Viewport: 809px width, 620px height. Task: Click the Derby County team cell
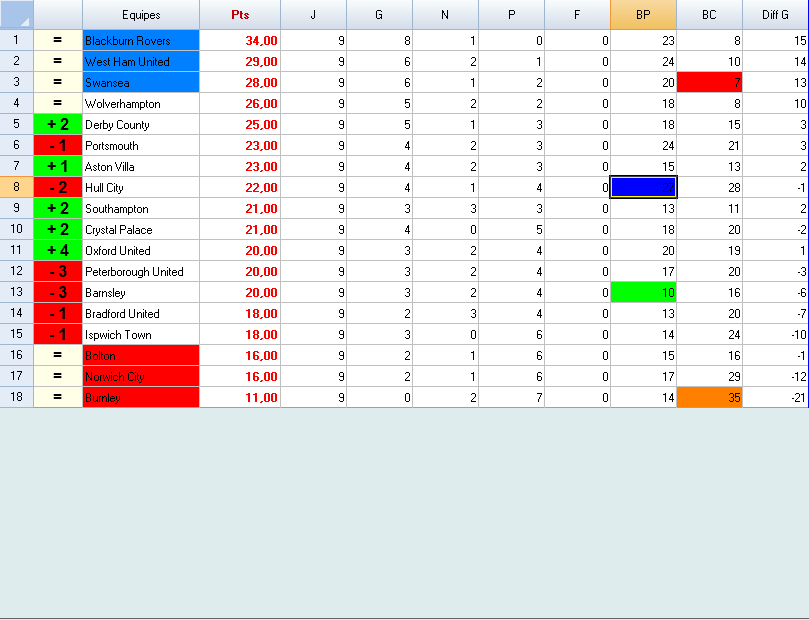coord(141,124)
